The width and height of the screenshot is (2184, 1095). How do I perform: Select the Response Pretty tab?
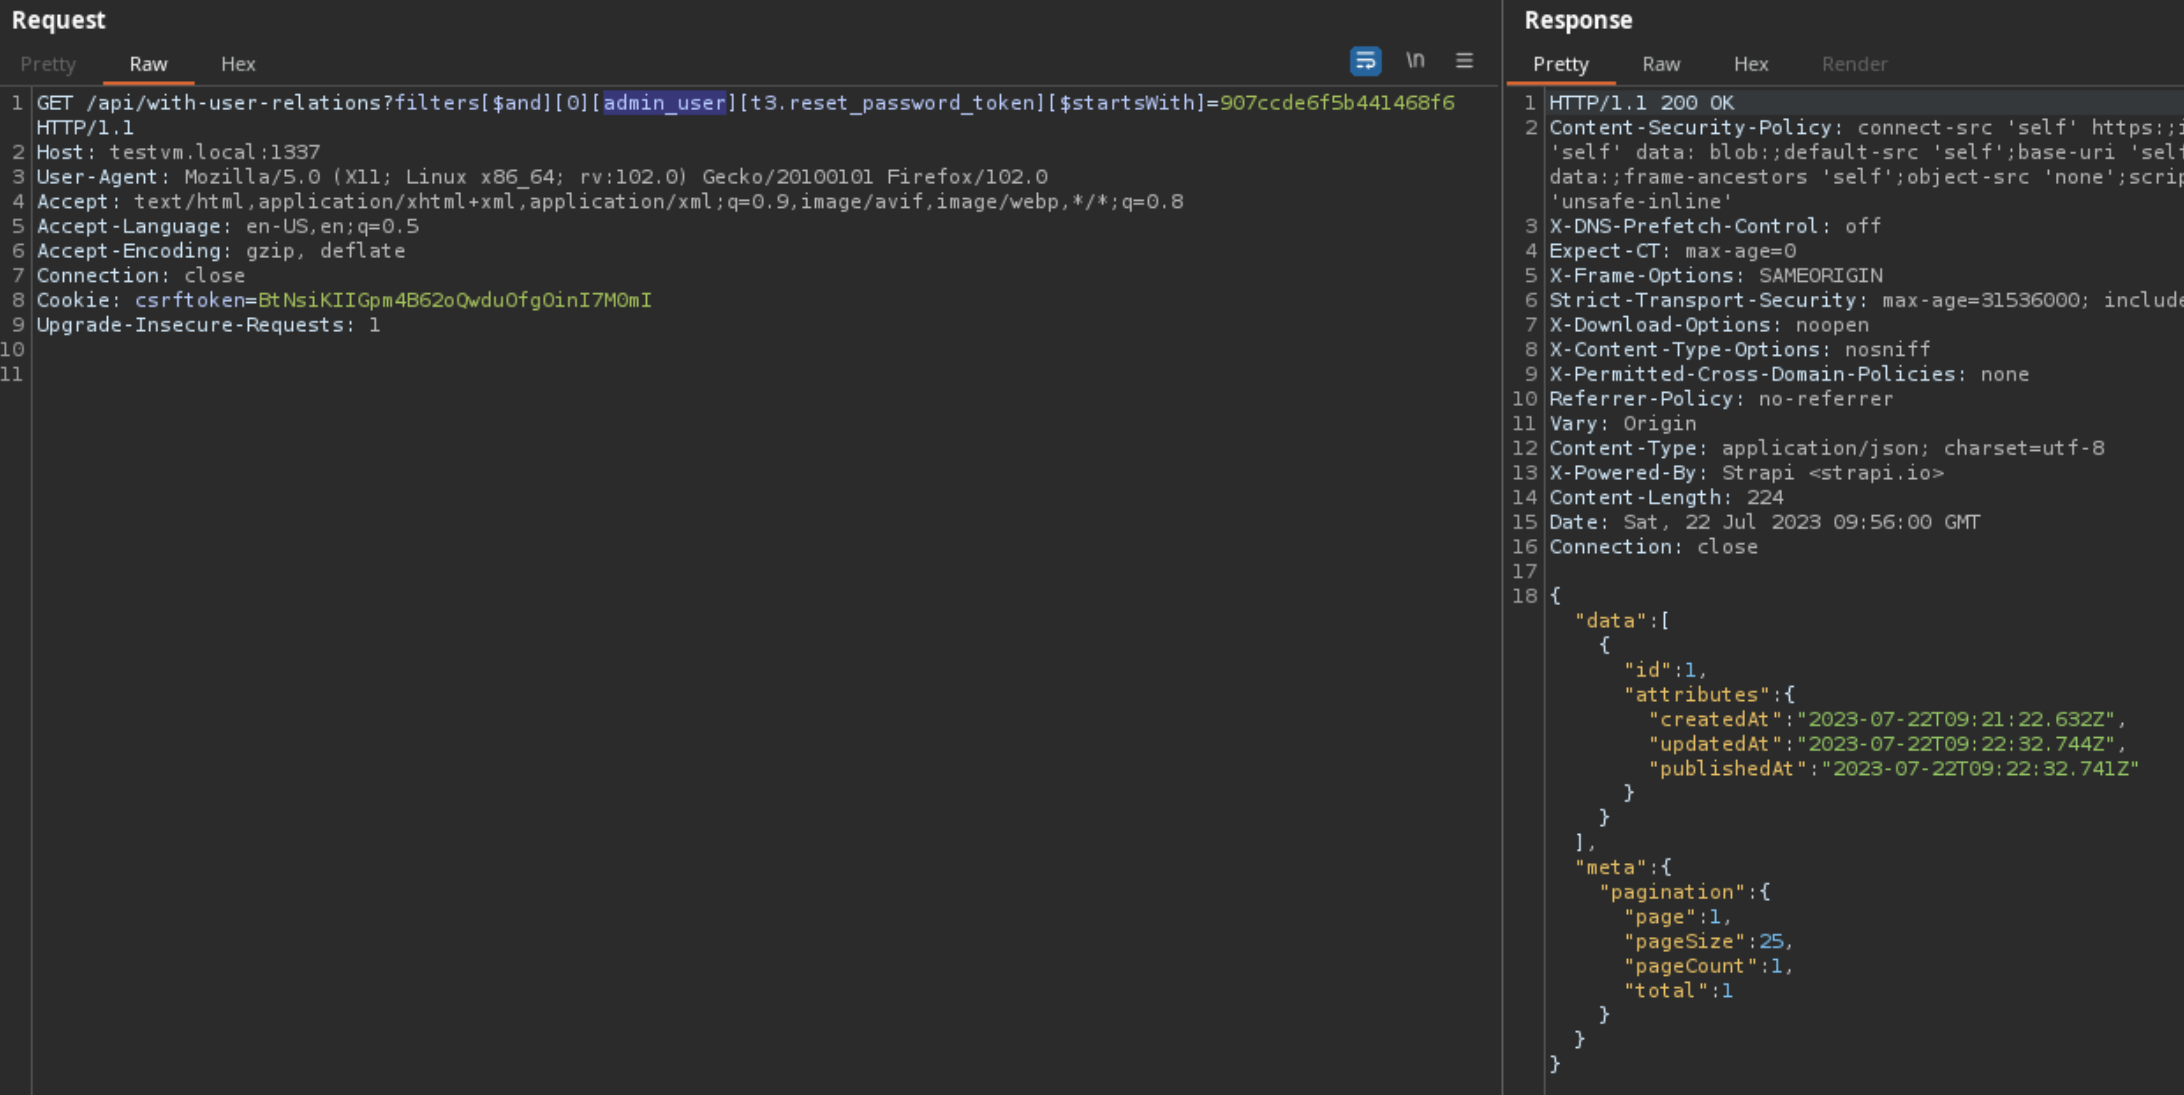click(1561, 64)
